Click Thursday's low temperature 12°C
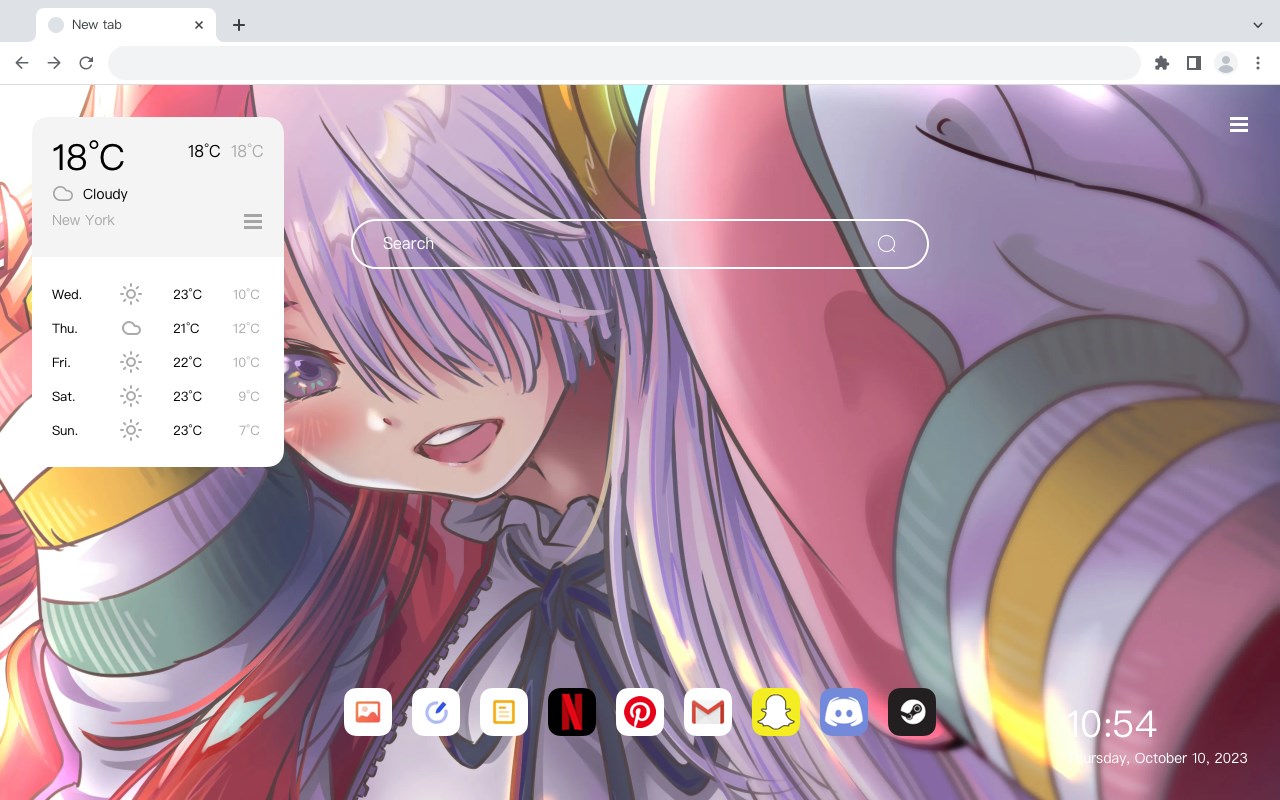This screenshot has height=800, width=1280. (x=246, y=328)
